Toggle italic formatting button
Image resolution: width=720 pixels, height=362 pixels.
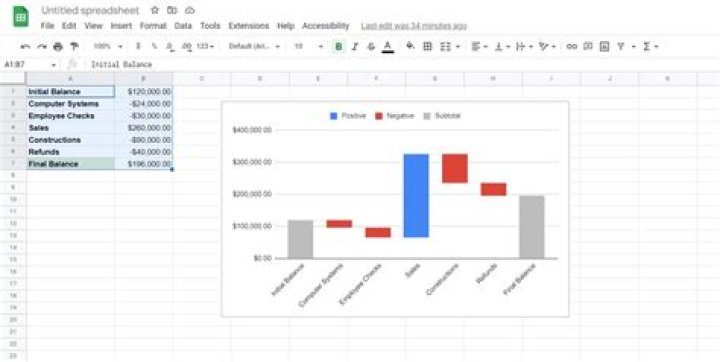click(x=354, y=46)
